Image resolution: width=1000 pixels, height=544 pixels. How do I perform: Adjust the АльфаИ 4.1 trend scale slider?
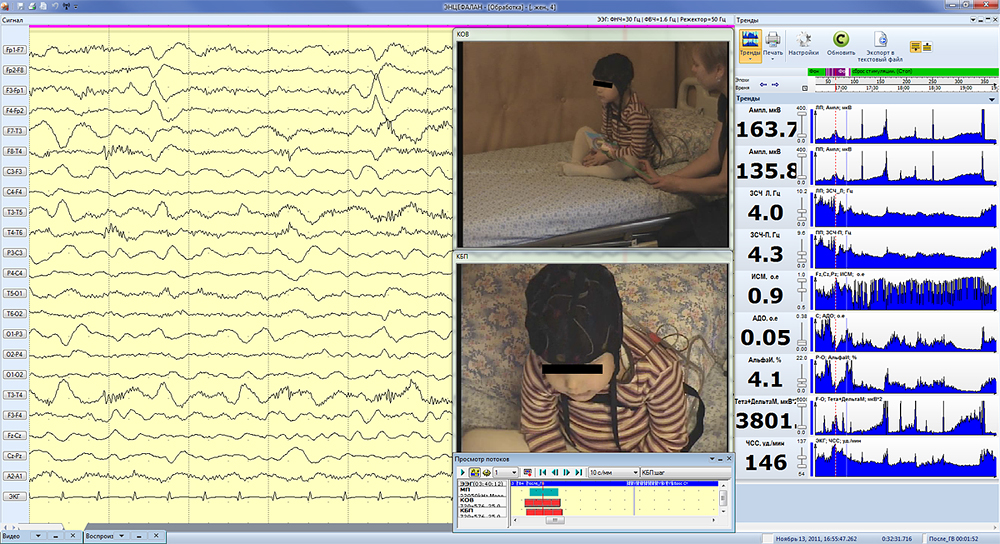coord(802,374)
